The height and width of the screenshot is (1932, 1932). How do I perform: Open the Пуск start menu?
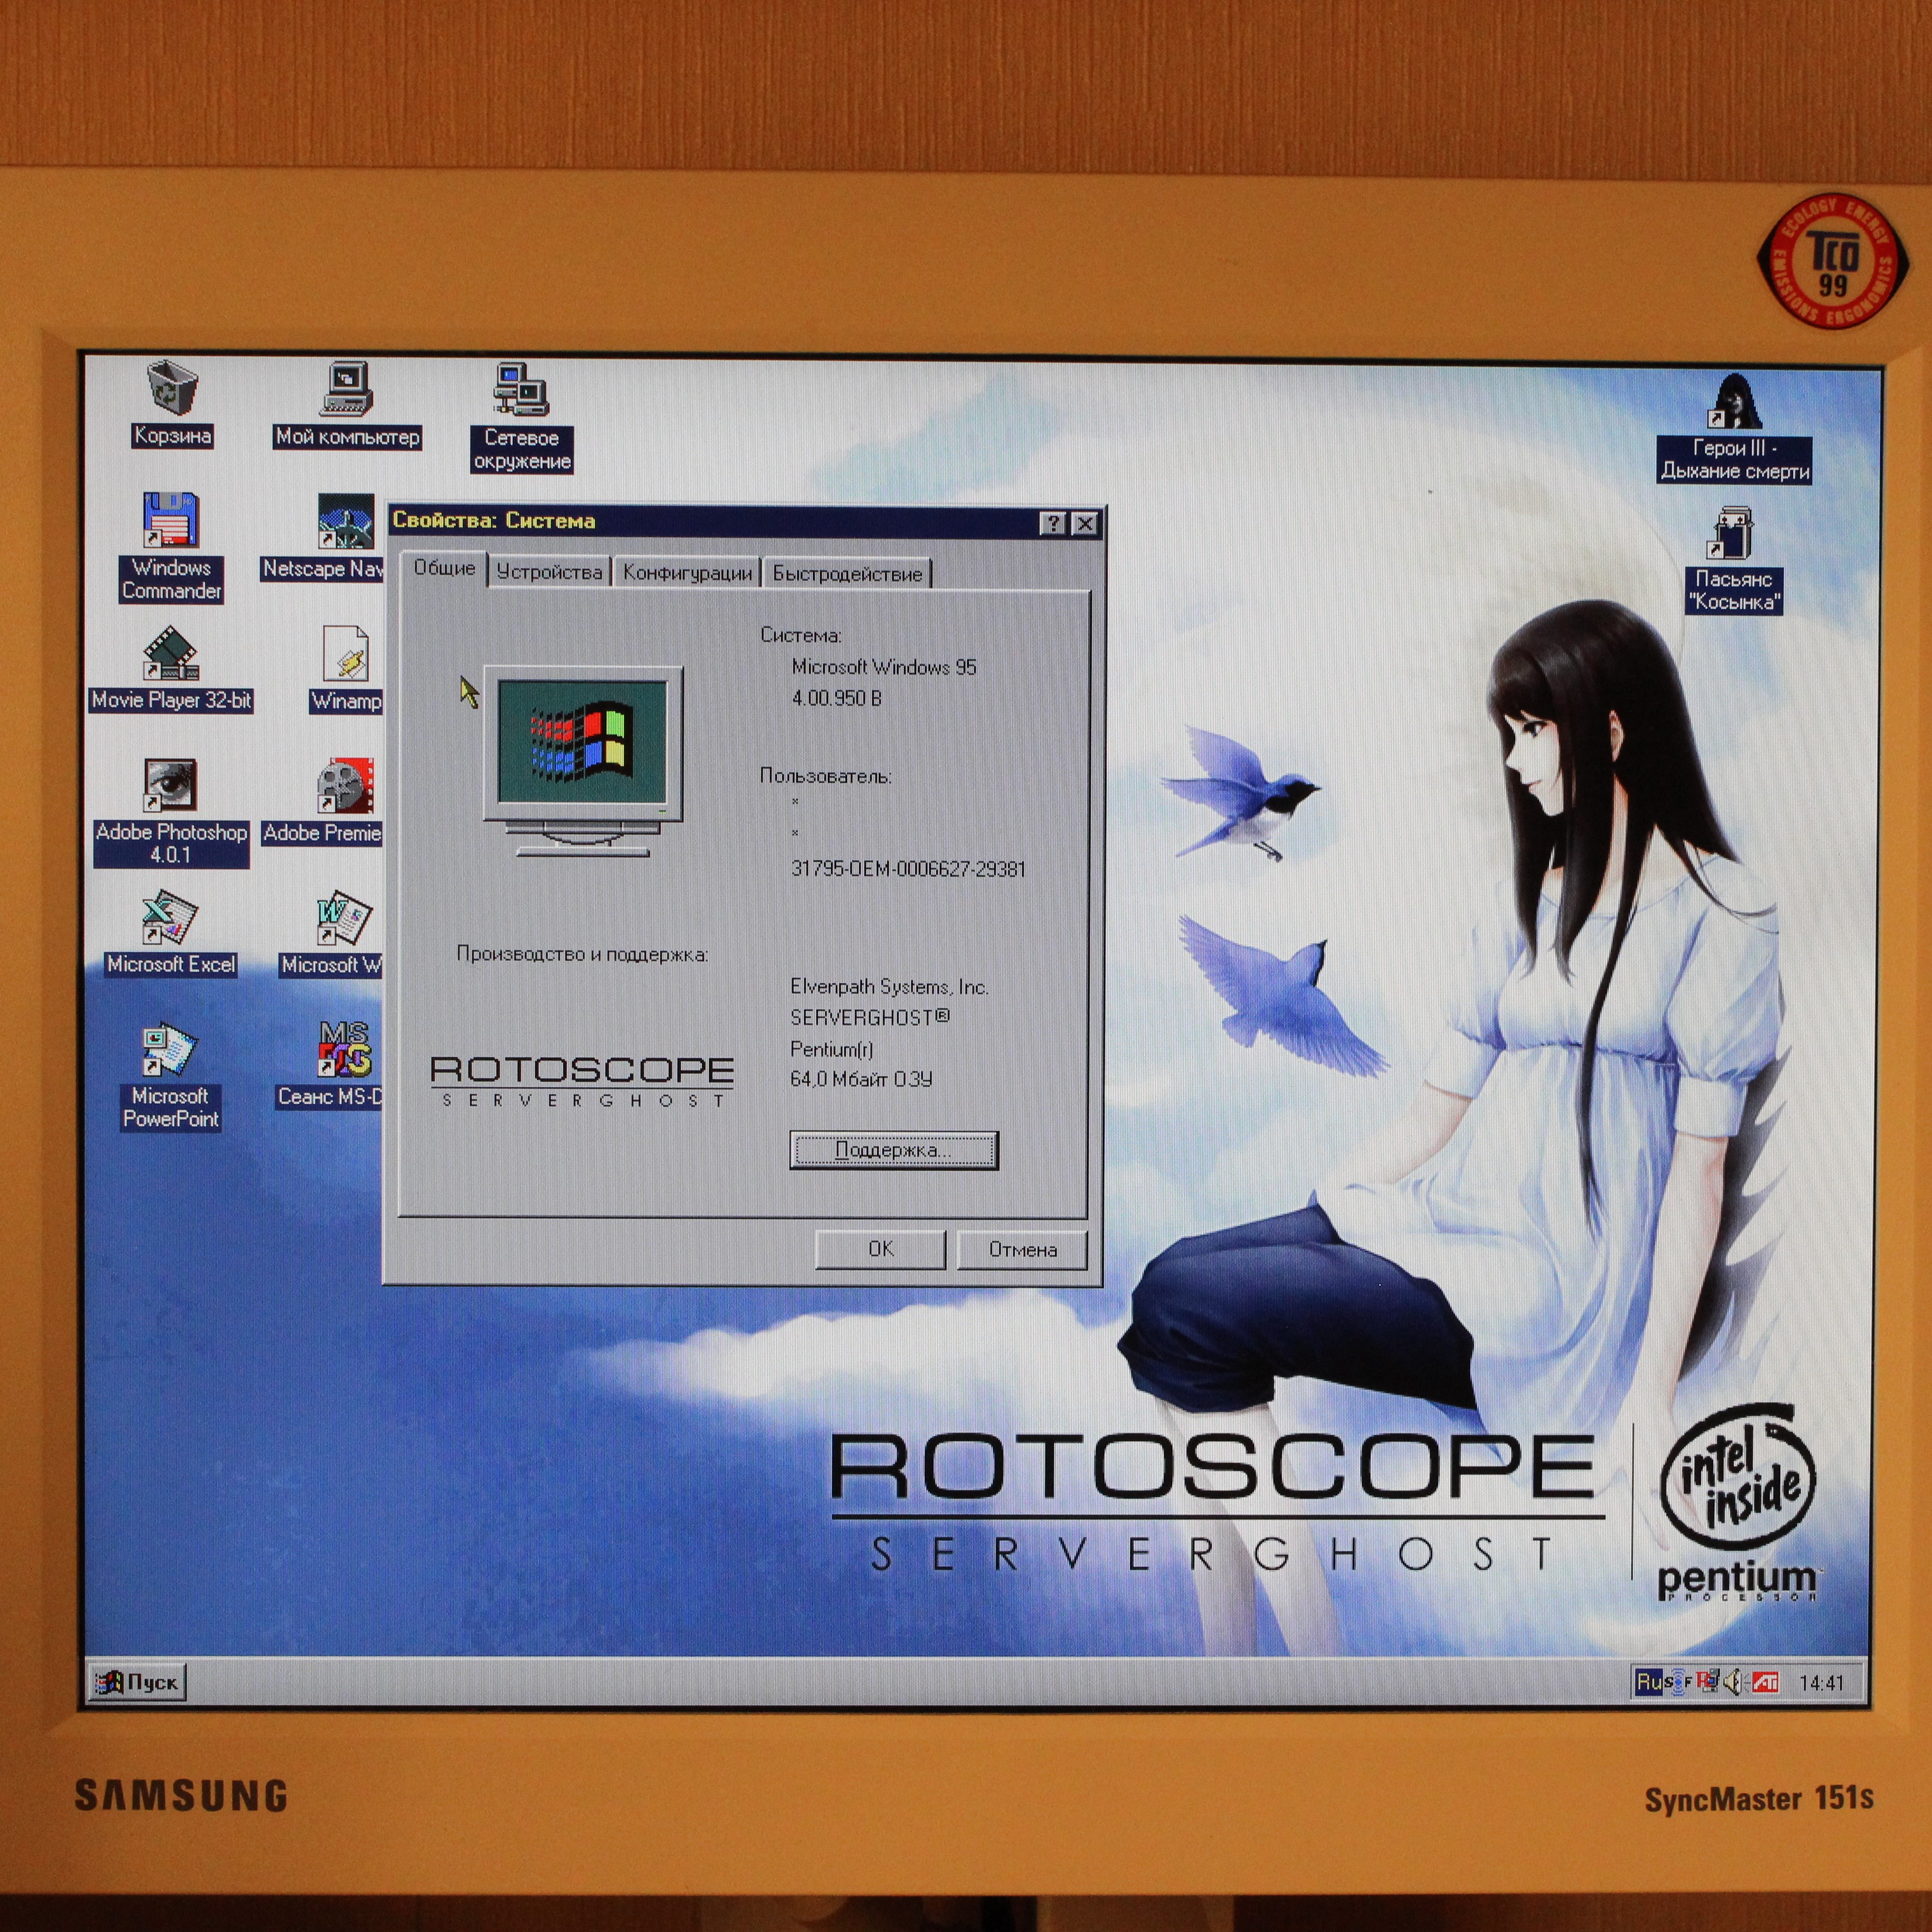137,1683
